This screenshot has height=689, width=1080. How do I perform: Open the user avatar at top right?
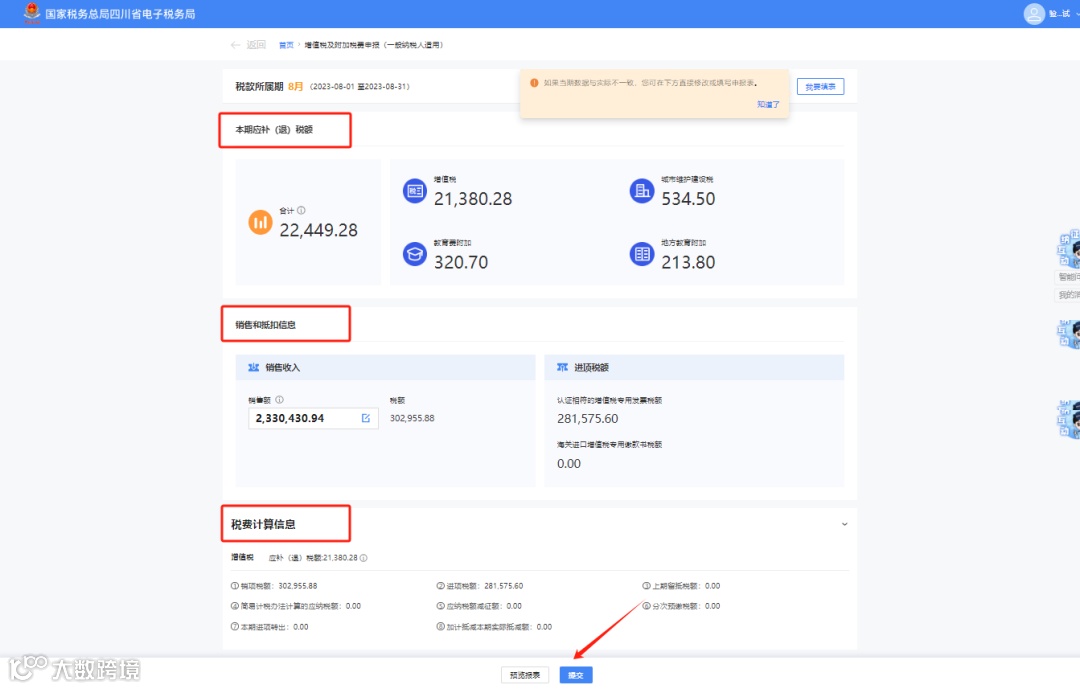click(1034, 14)
